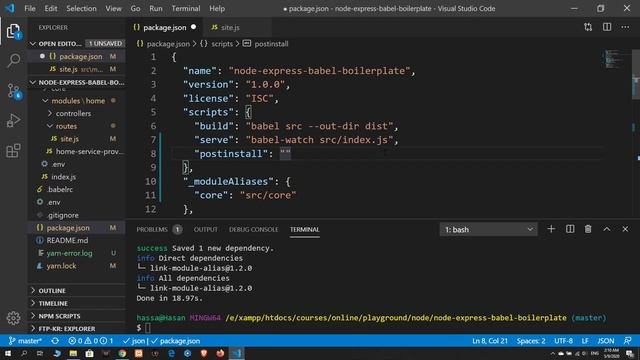This screenshot has height=360, width=640.
Task: Open the File menu
Action: point(30,9)
